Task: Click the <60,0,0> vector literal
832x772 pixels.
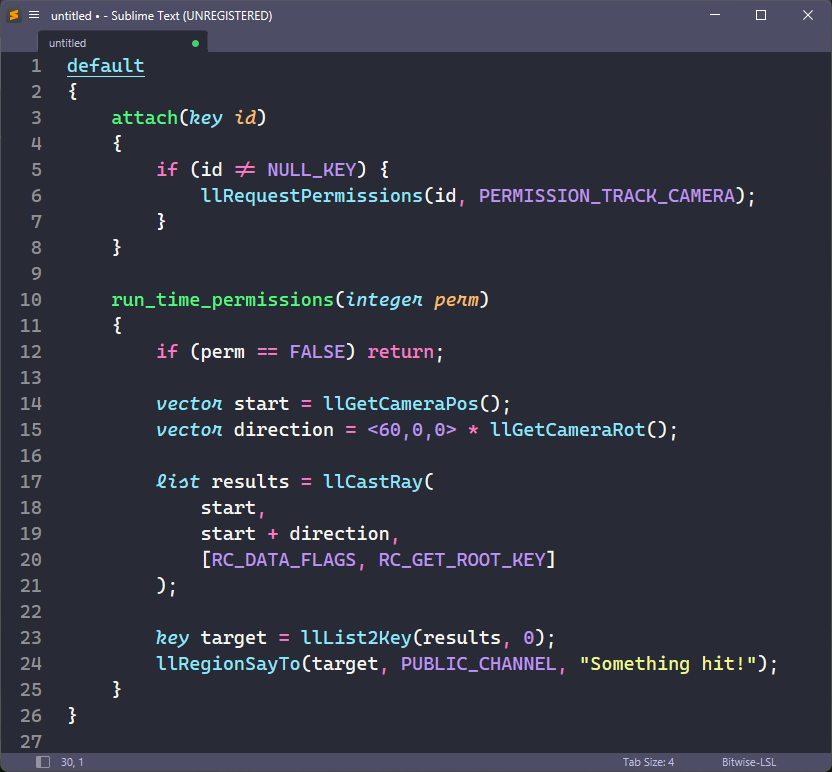Action: click(x=412, y=430)
